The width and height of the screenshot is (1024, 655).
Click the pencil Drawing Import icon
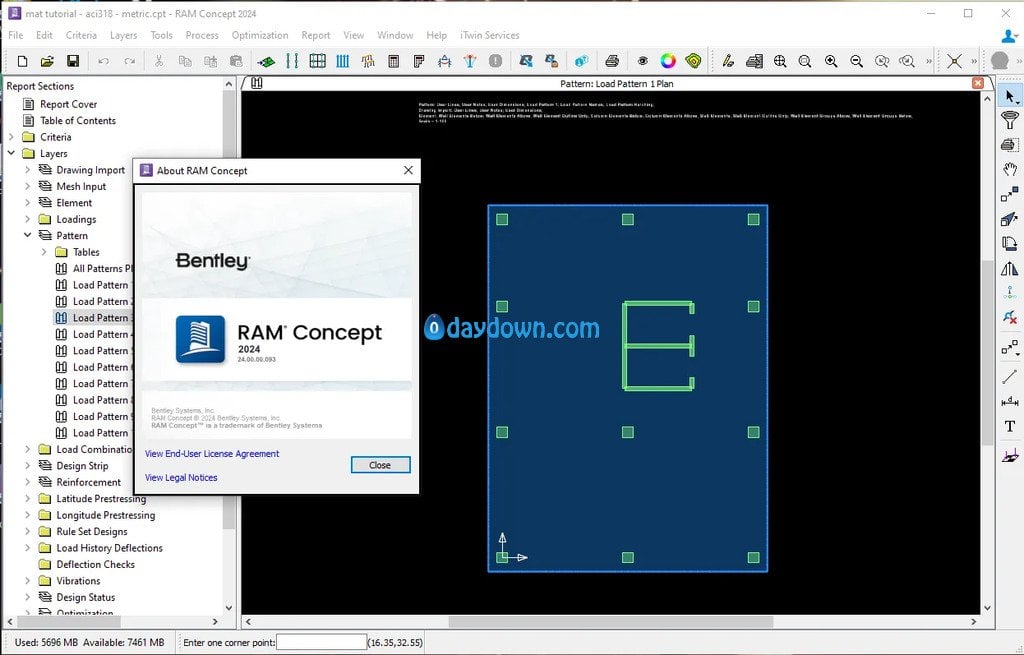[x=728, y=61]
